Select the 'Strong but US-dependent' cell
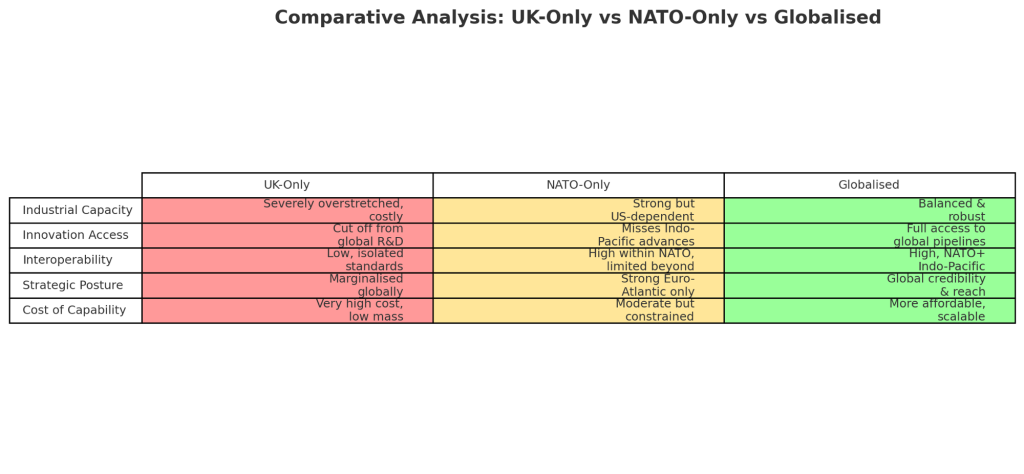This screenshot has width=1024, height=474. pos(578,210)
